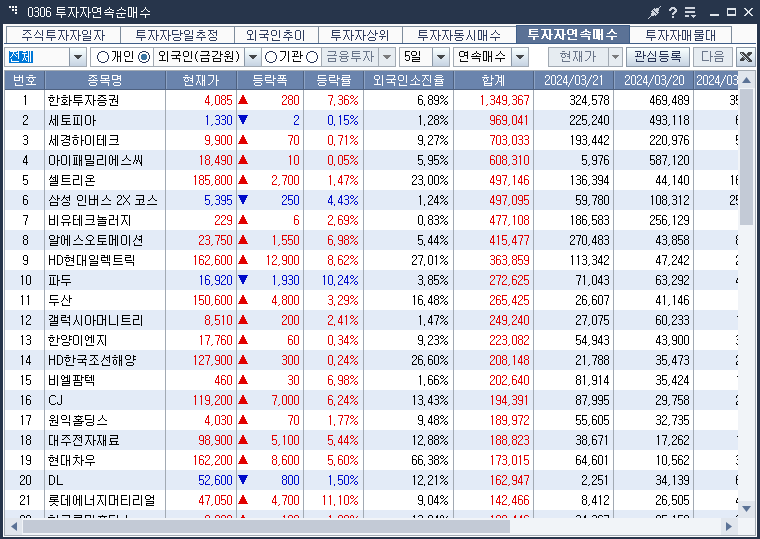The height and width of the screenshot is (539, 760).
Task: Select the 세경하이테크 stock name
Action: [x=83, y=140]
